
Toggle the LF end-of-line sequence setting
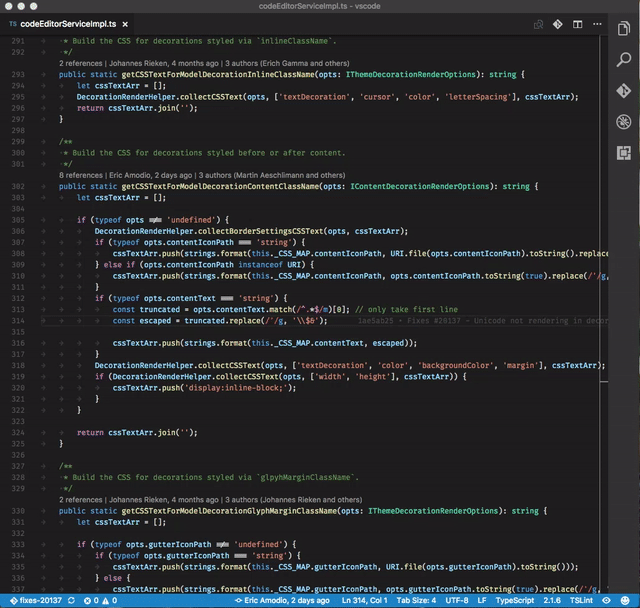(x=483, y=600)
